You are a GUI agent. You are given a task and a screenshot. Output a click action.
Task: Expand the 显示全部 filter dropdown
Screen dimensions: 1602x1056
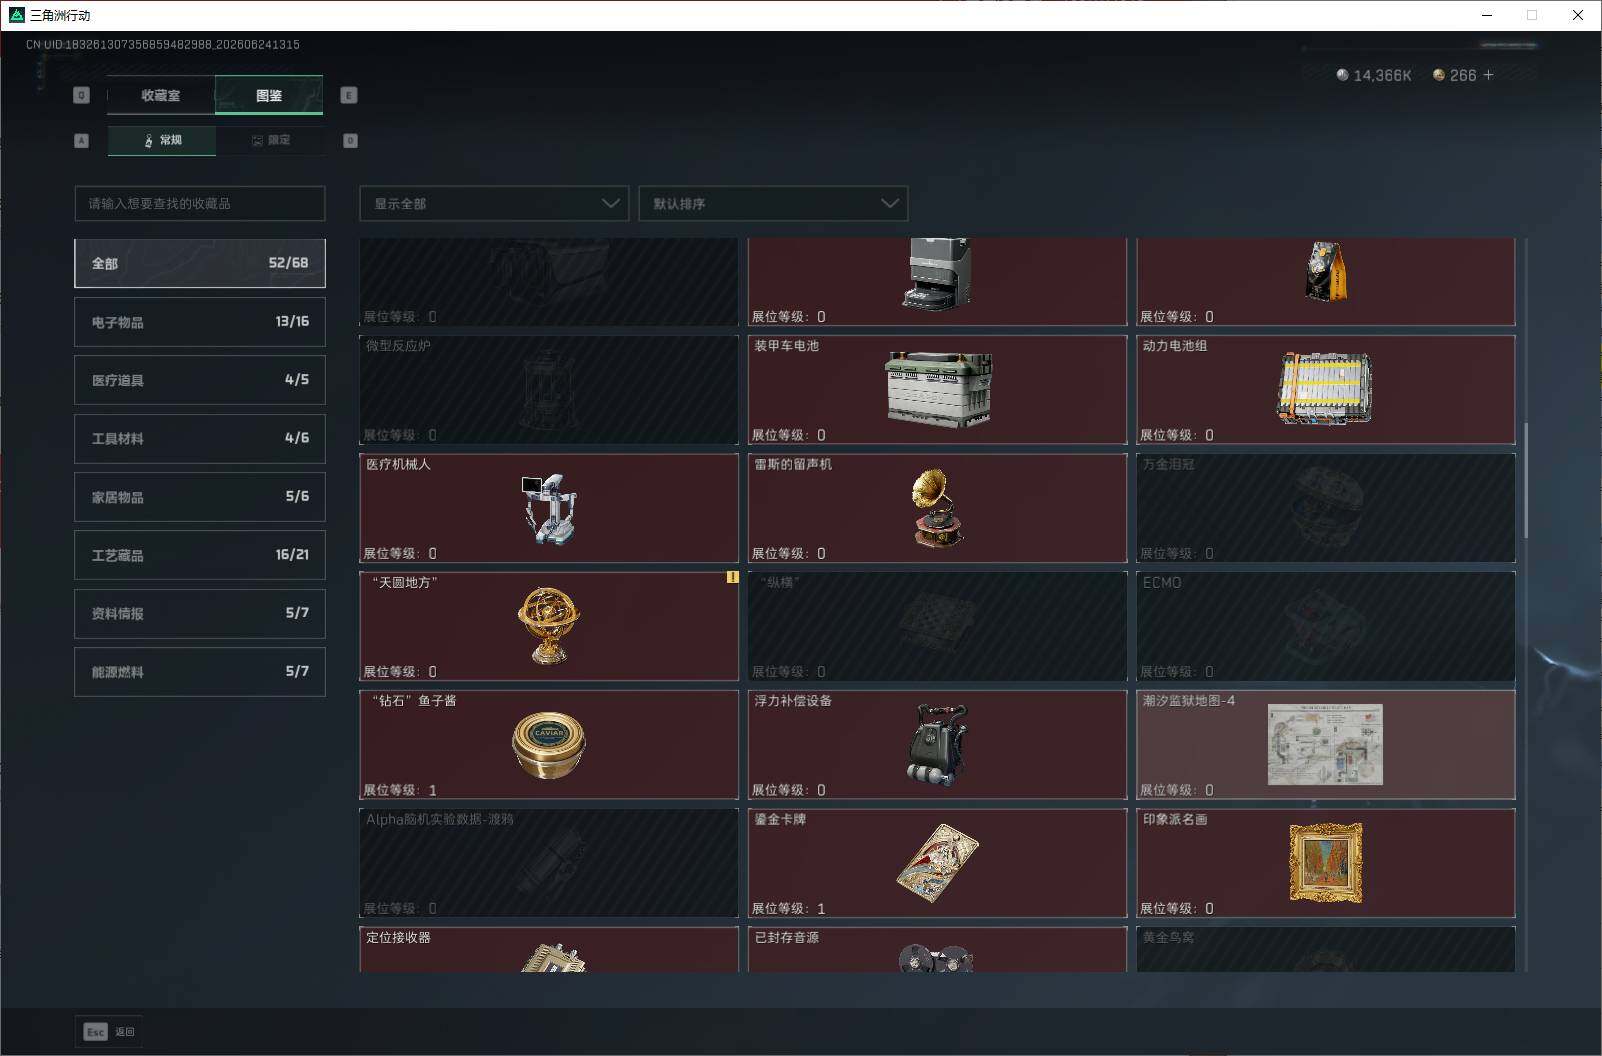(494, 203)
